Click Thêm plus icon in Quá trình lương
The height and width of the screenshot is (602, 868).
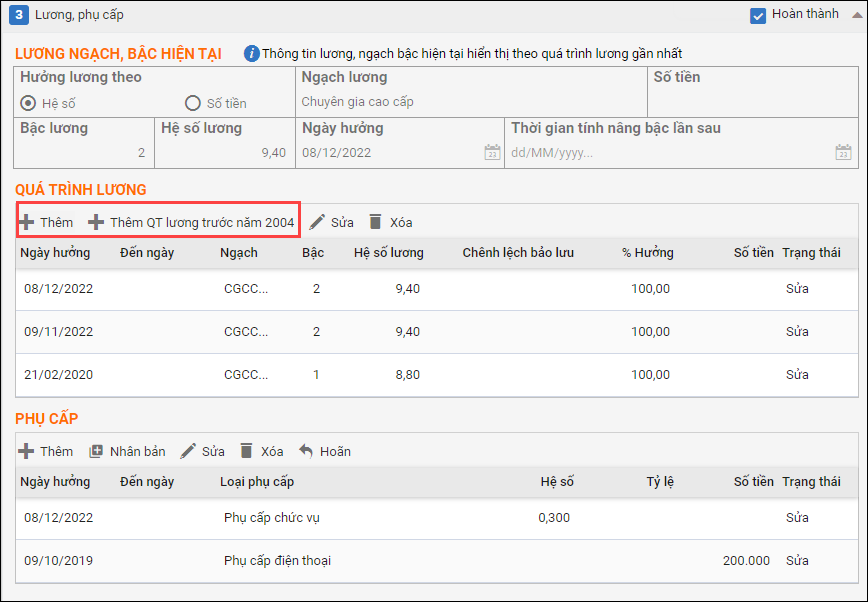26,222
